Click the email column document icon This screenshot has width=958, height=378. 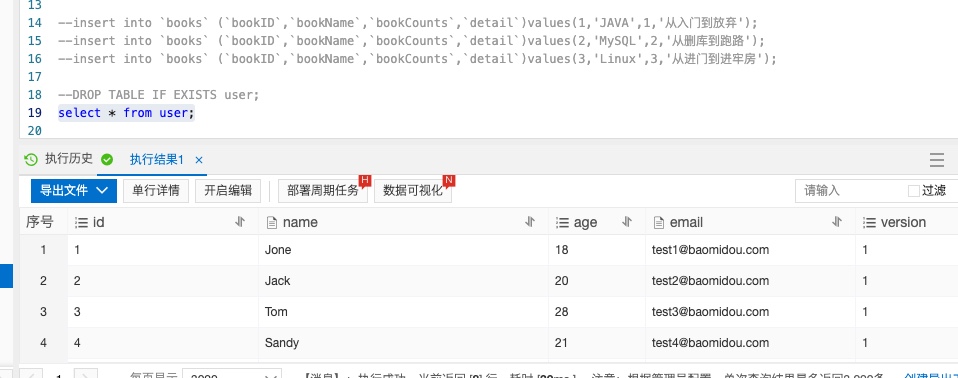coord(659,223)
